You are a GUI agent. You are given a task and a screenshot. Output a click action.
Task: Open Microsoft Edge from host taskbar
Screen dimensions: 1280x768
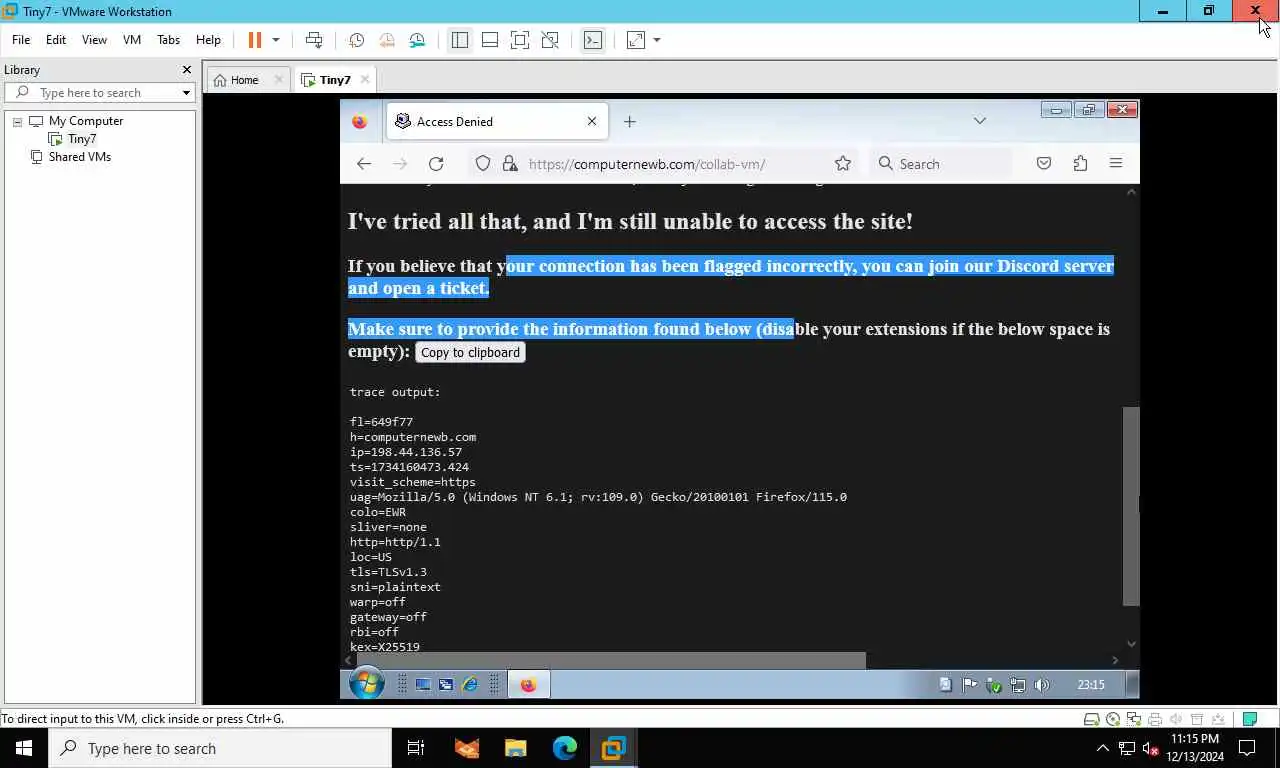coord(565,748)
